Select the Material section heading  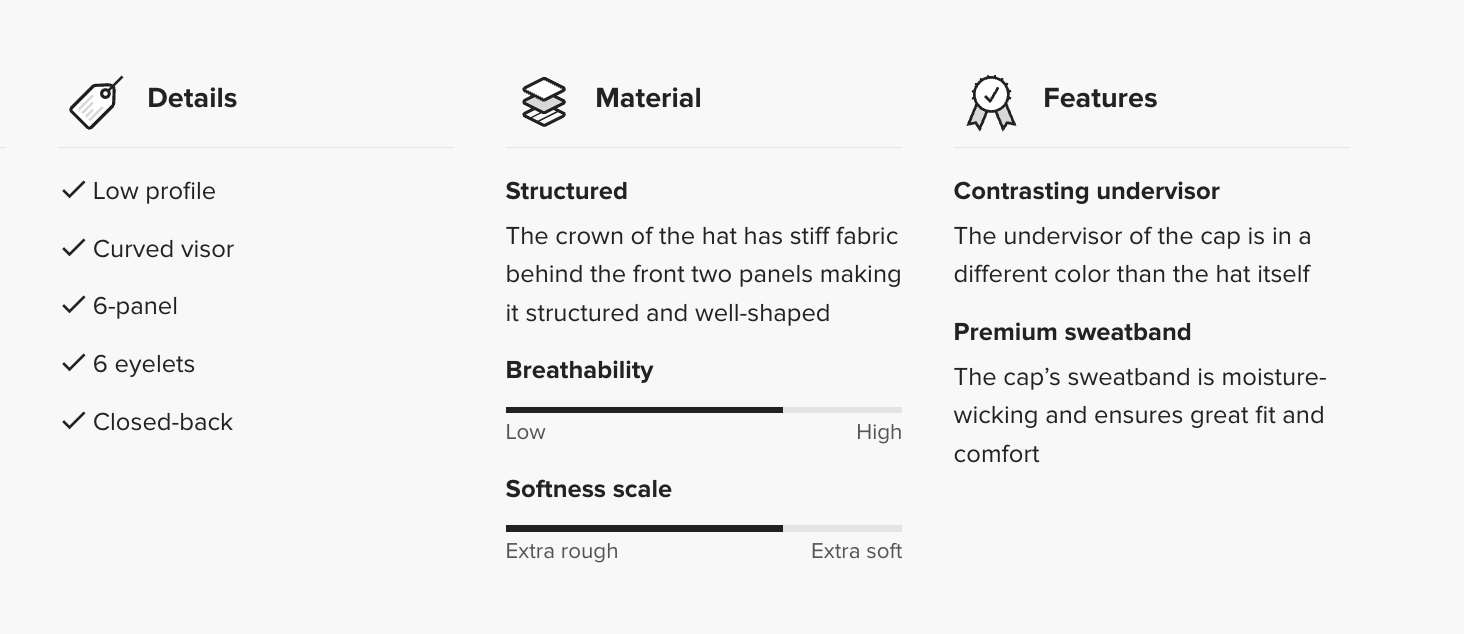tap(648, 98)
